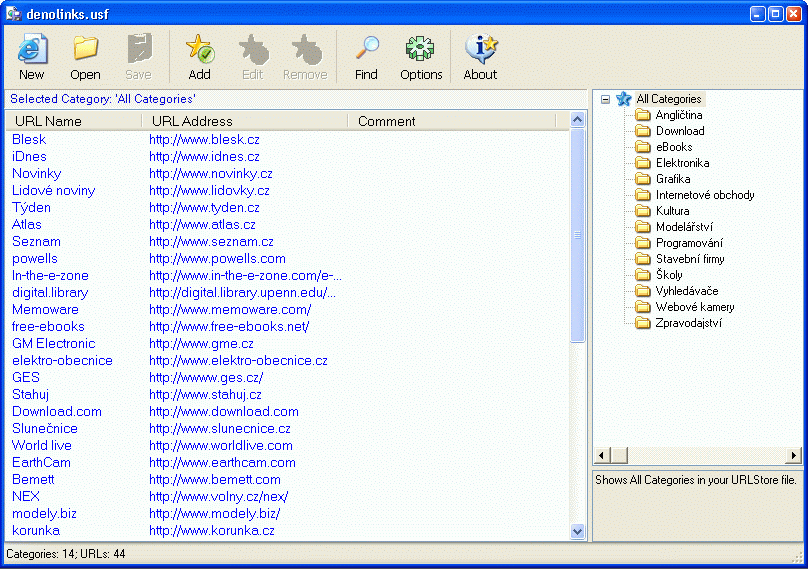Click the Programování folder icon
The width and height of the screenshot is (808, 569).
coord(643,242)
